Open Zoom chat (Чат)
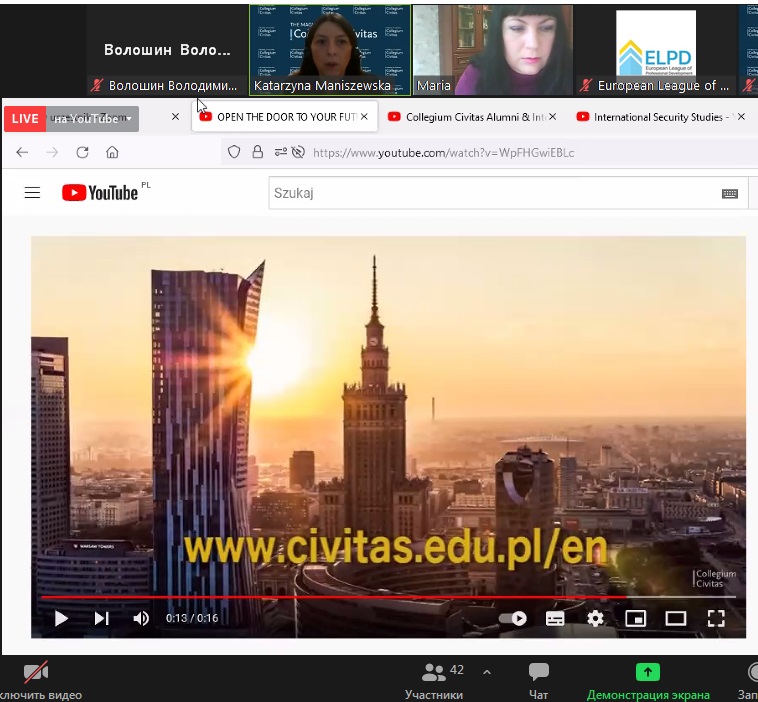 click(539, 680)
